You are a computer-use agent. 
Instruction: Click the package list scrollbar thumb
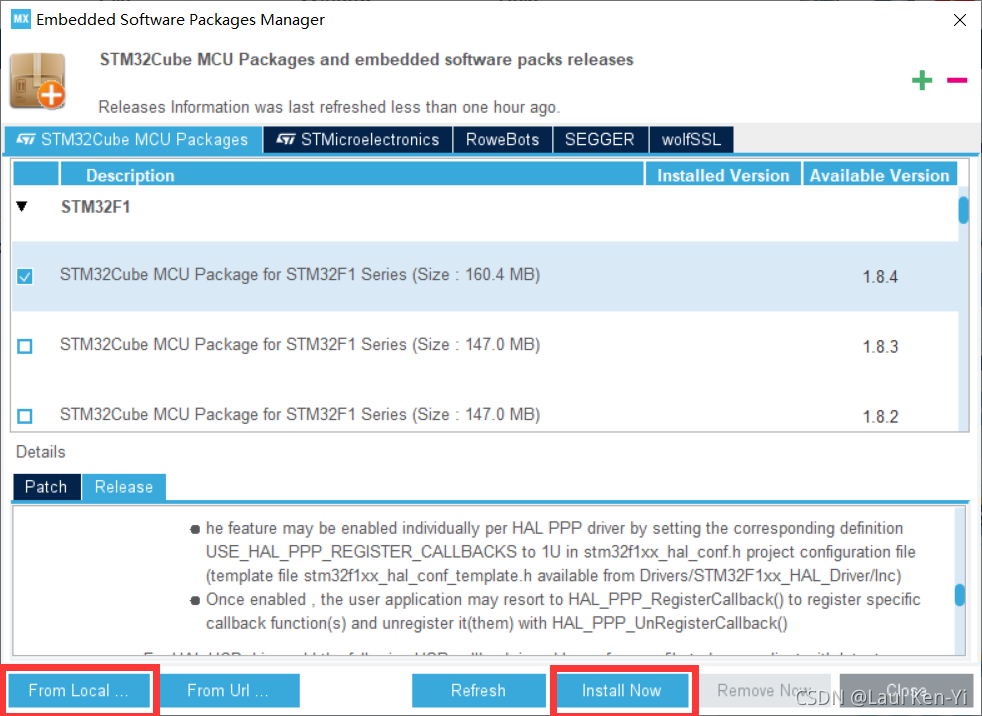(x=963, y=210)
